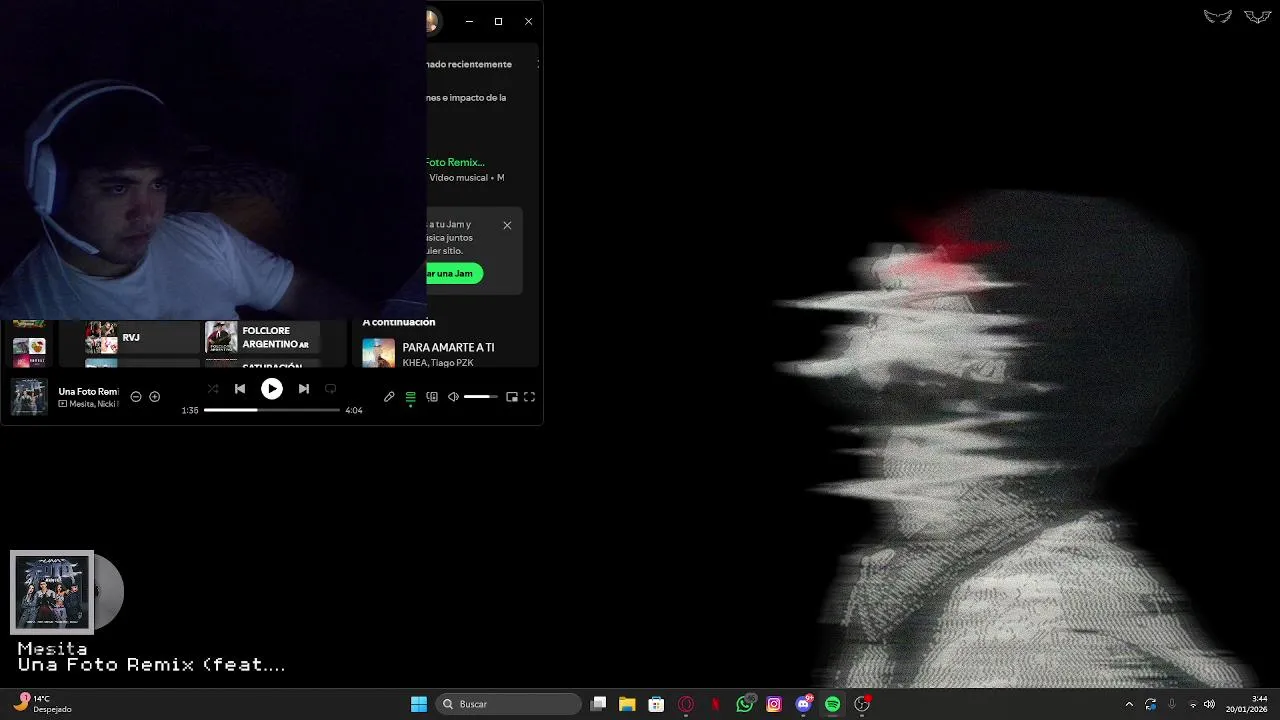Play the current track in Spotify

coord(271,389)
